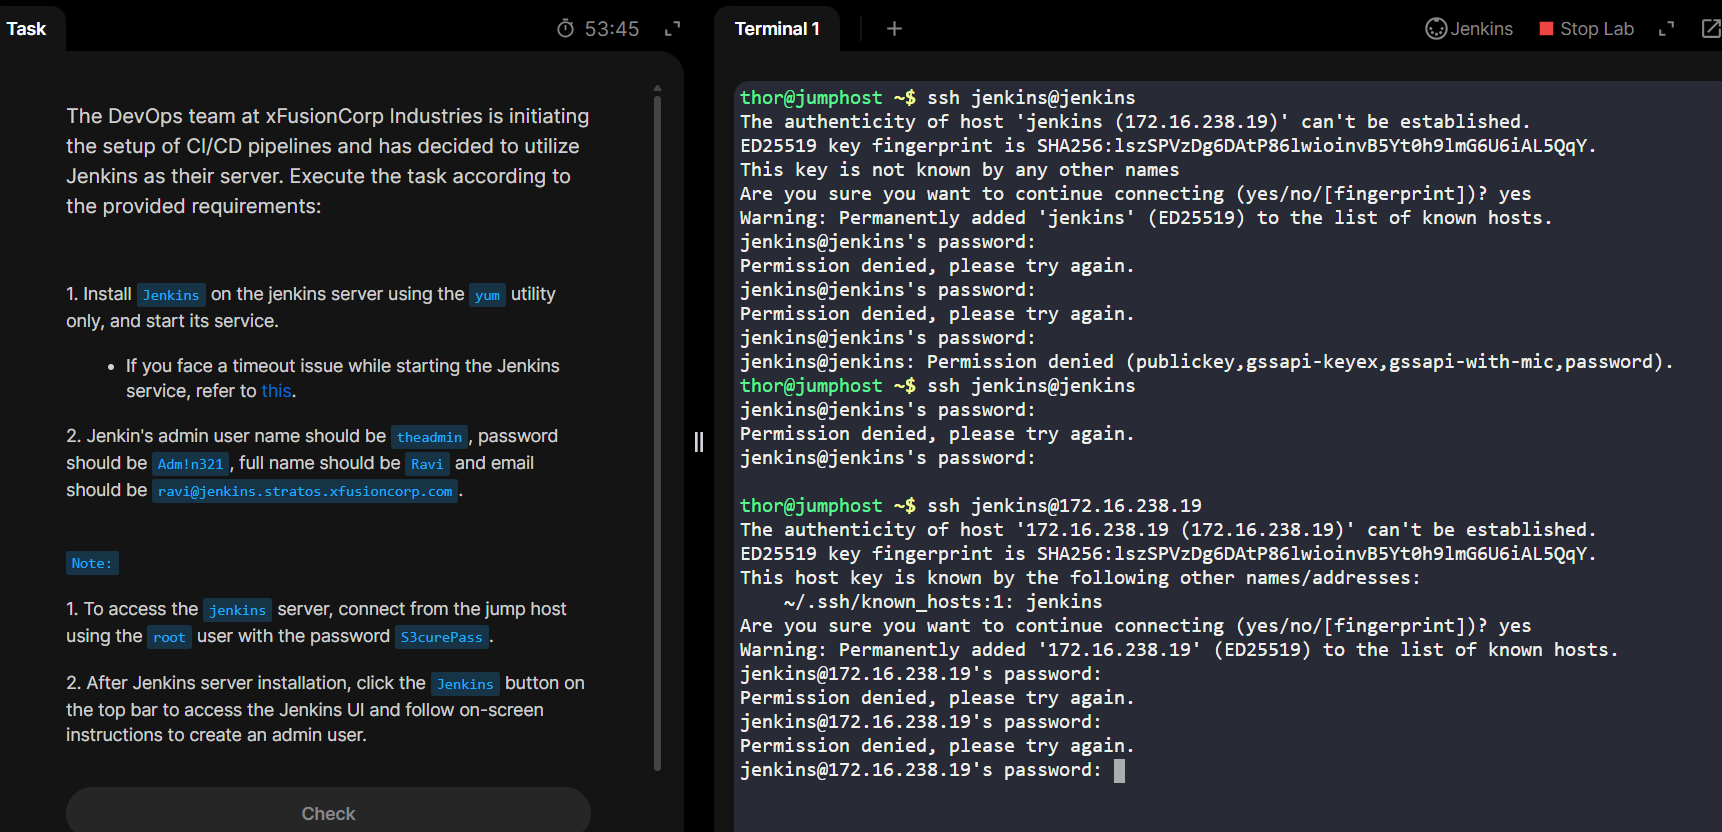Follow the "this" timeout help link

pyautogui.click(x=276, y=391)
